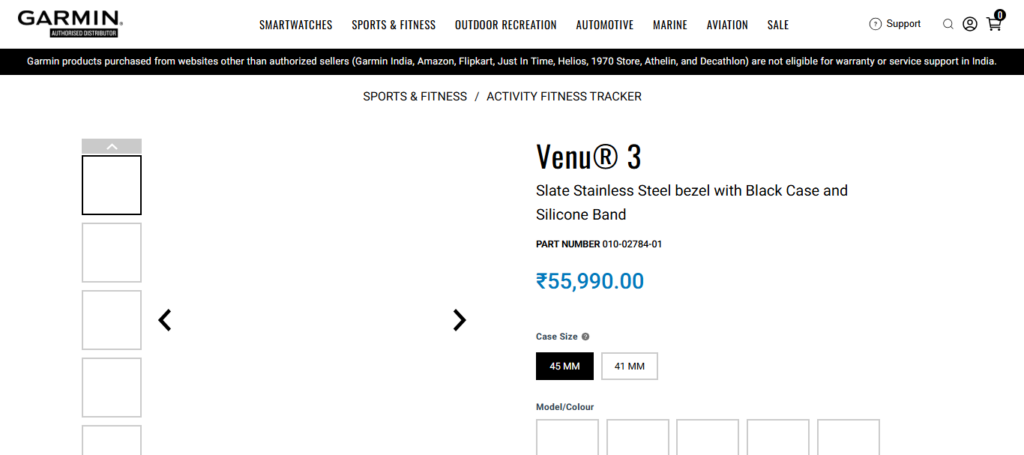Open the shopping cart icon
Image resolution: width=1024 pixels, height=455 pixels.
[x=994, y=23]
